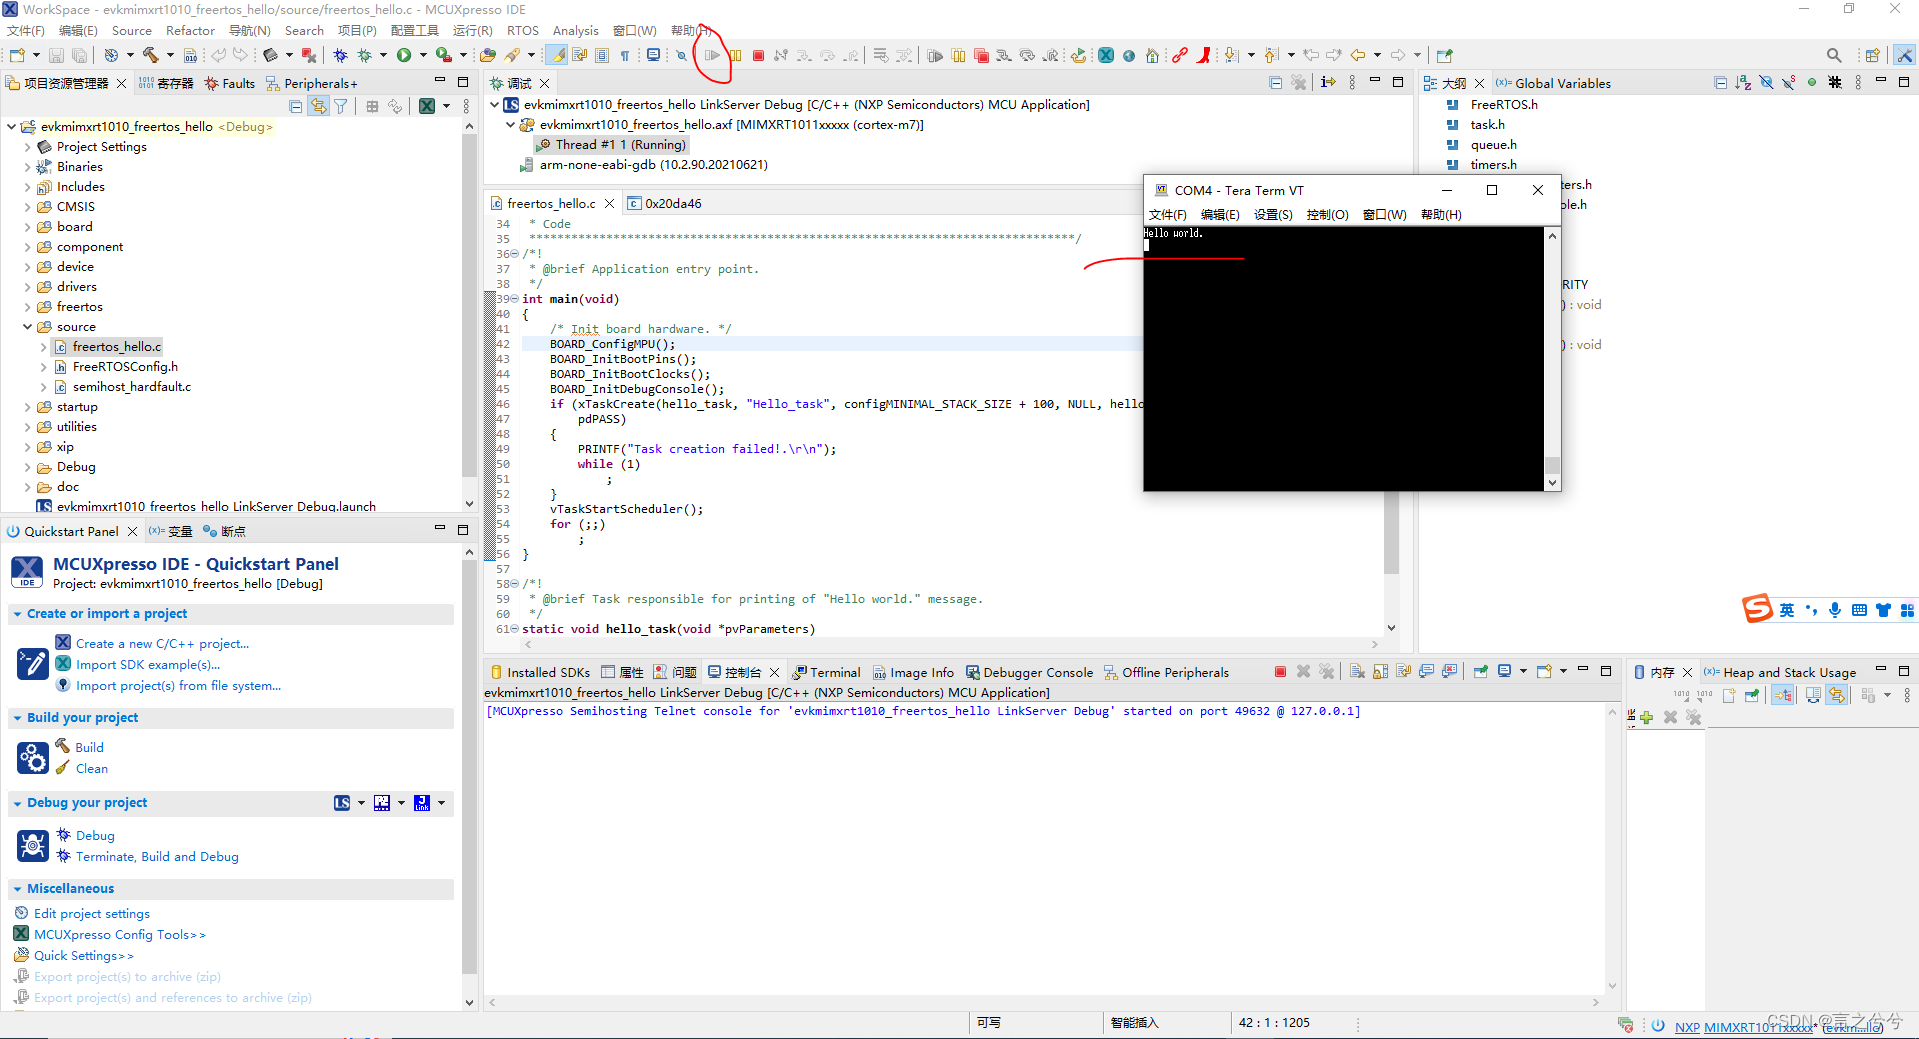Click the blue Debug bug icon
Screen dimensions: 1919x1039
pyautogui.click(x=341, y=55)
